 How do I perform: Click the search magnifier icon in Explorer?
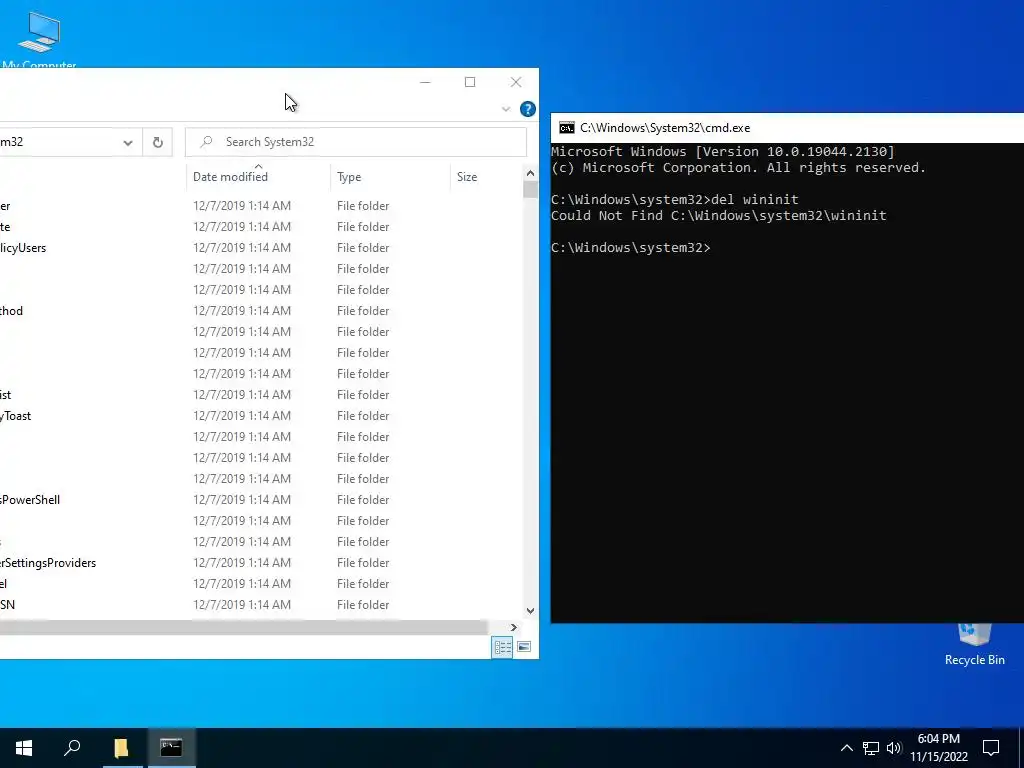[x=206, y=142]
